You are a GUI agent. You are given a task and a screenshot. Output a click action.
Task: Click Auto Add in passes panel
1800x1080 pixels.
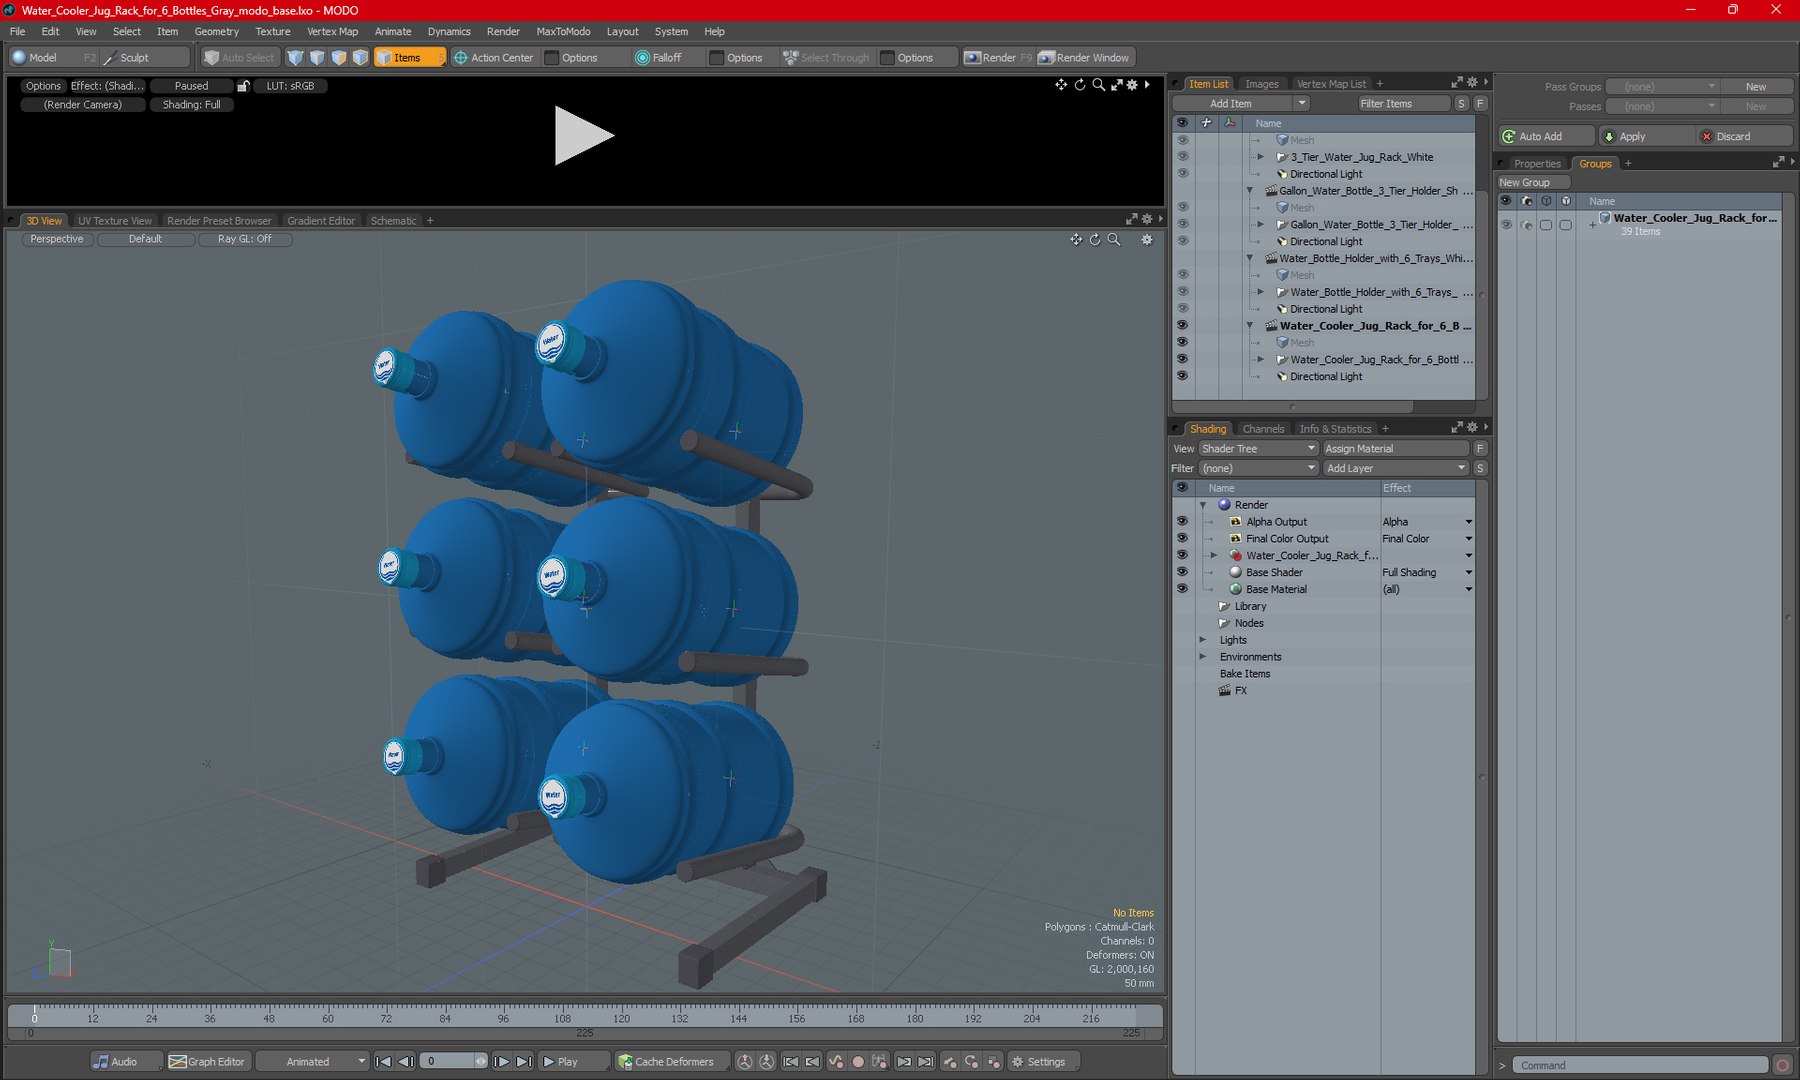pyautogui.click(x=1546, y=136)
